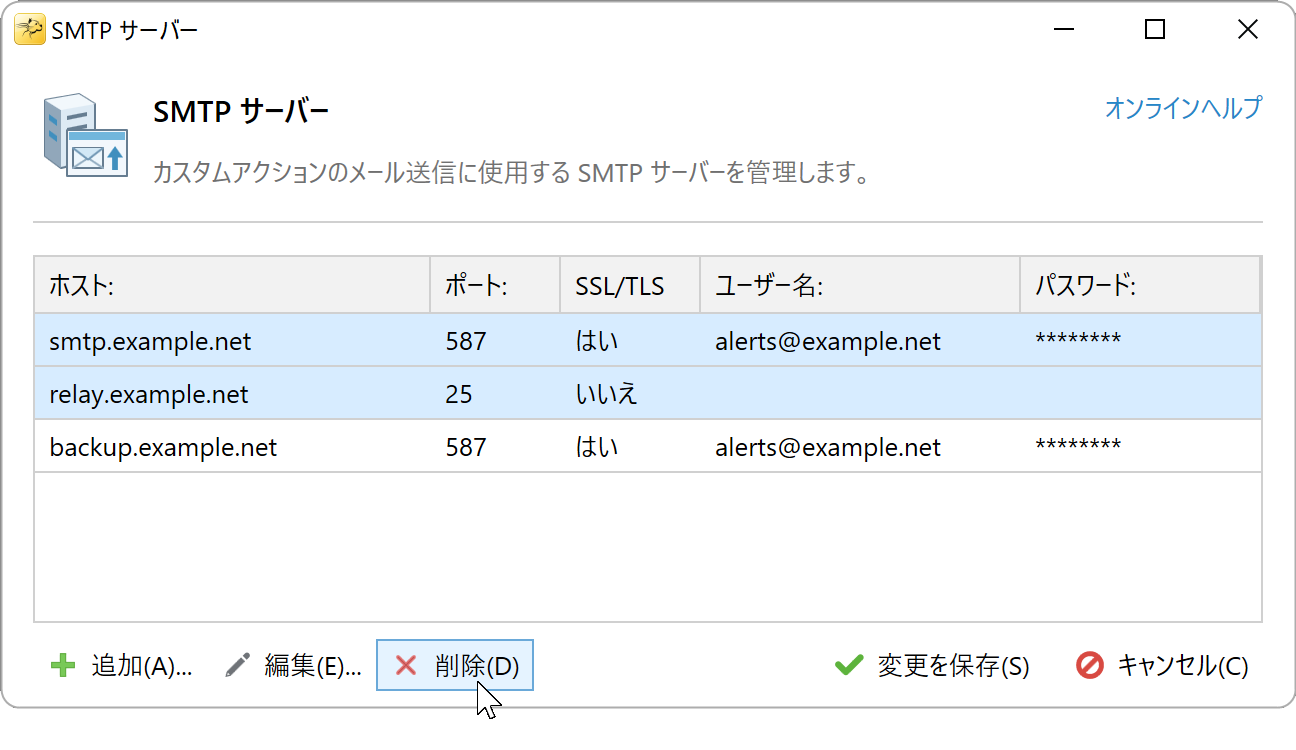Sort by the ホスト: column header
Viewport: 1296px width, 750px height.
click(232, 286)
